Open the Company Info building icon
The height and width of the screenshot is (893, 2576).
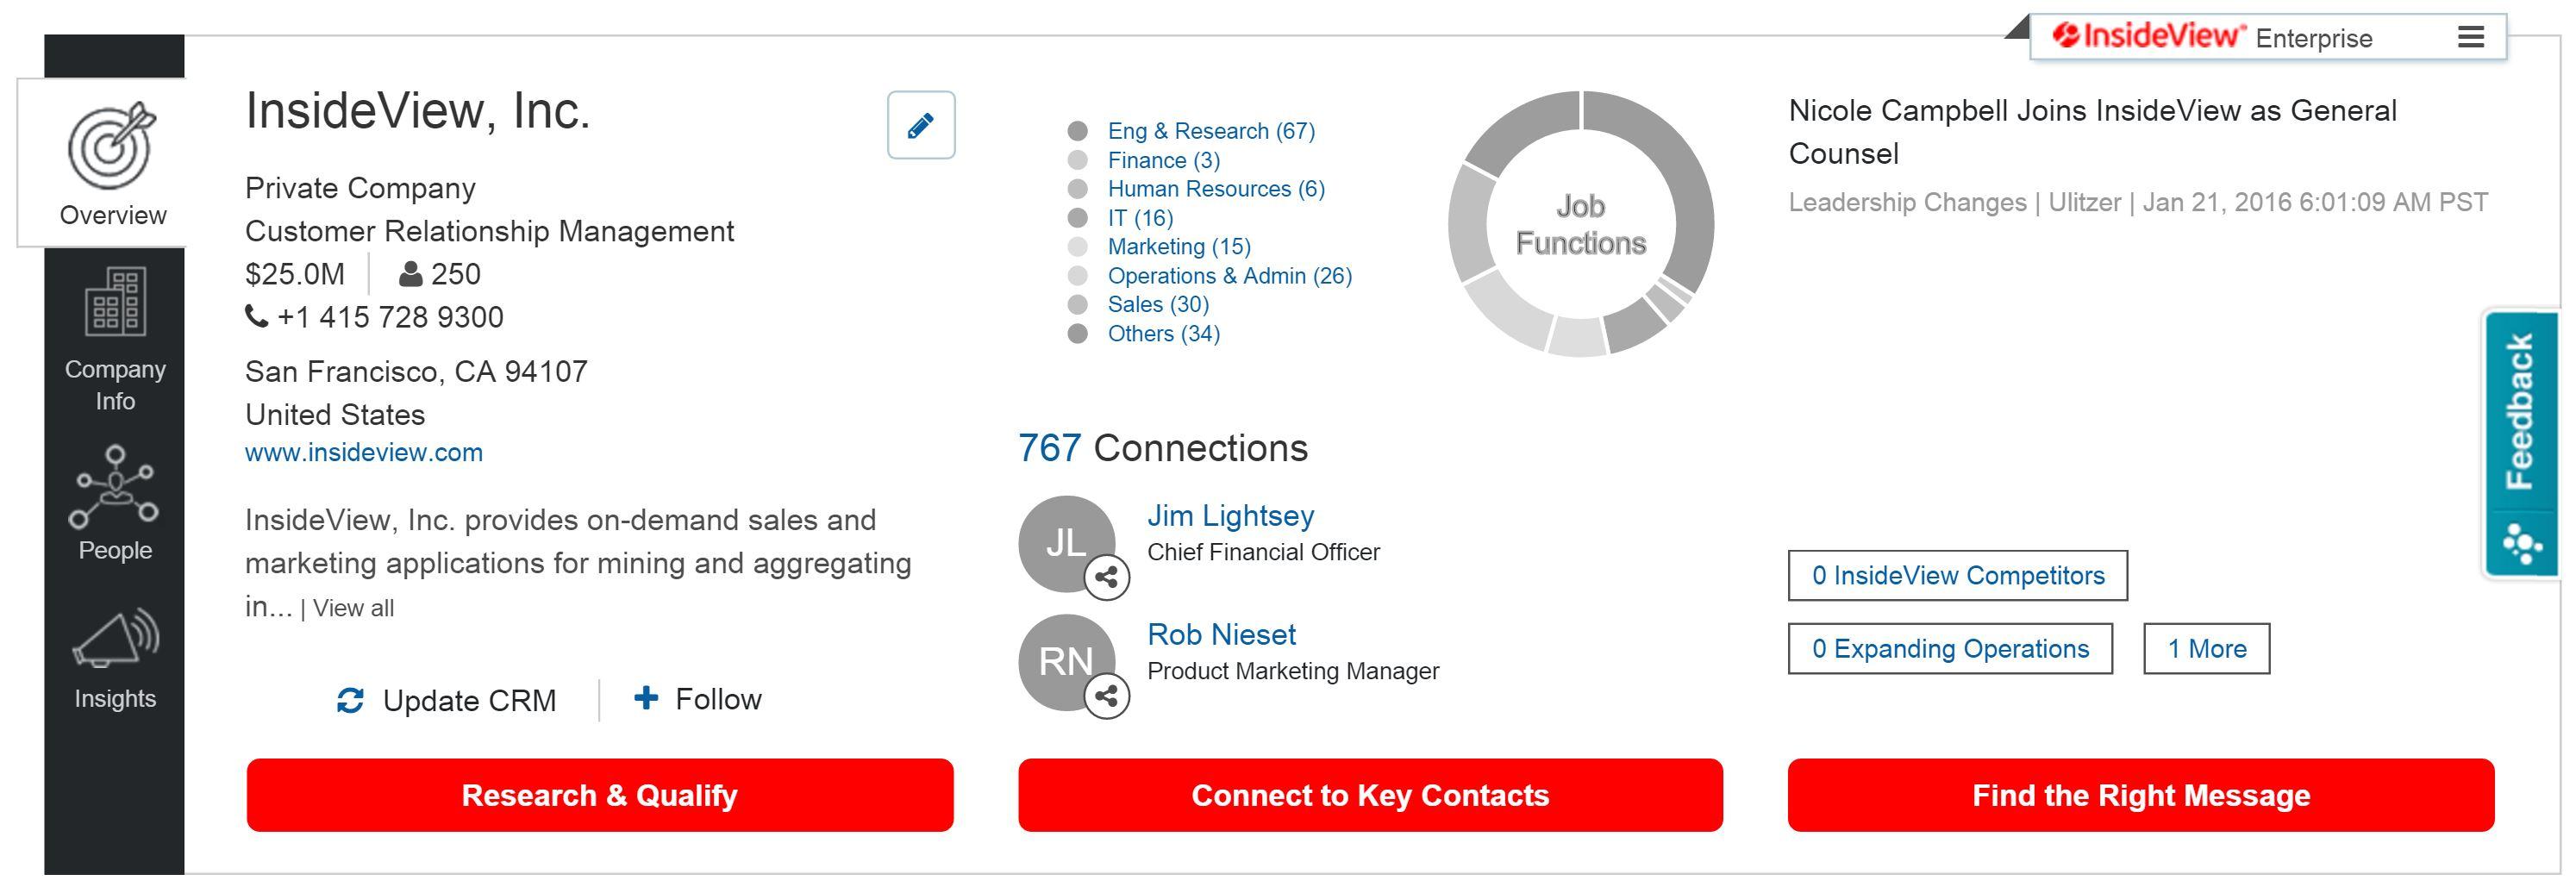(115, 301)
